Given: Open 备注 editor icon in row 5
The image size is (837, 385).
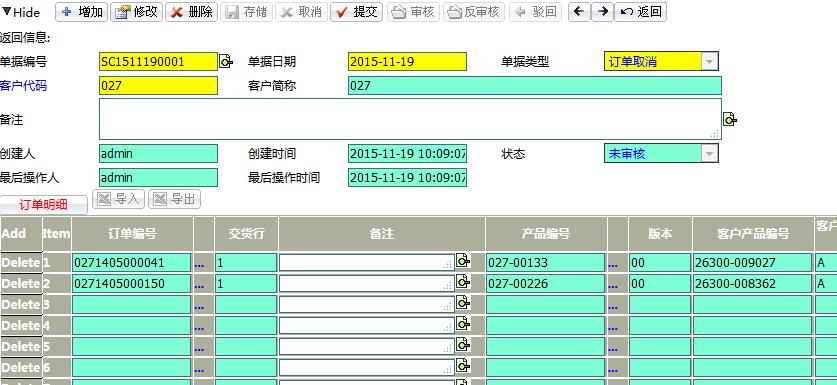Looking at the screenshot, I should point(463,345).
